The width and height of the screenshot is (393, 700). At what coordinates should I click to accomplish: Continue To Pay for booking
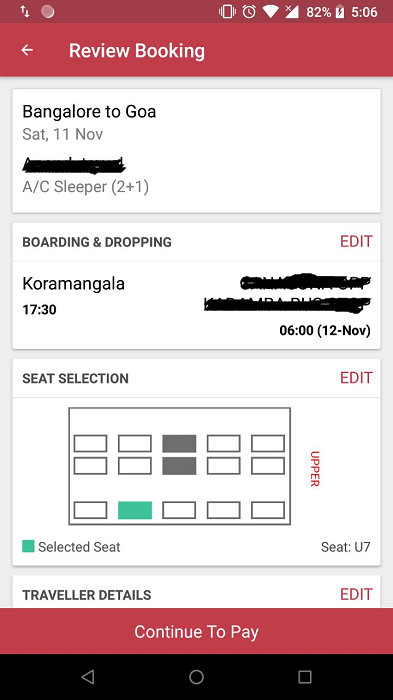coord(196,631)
